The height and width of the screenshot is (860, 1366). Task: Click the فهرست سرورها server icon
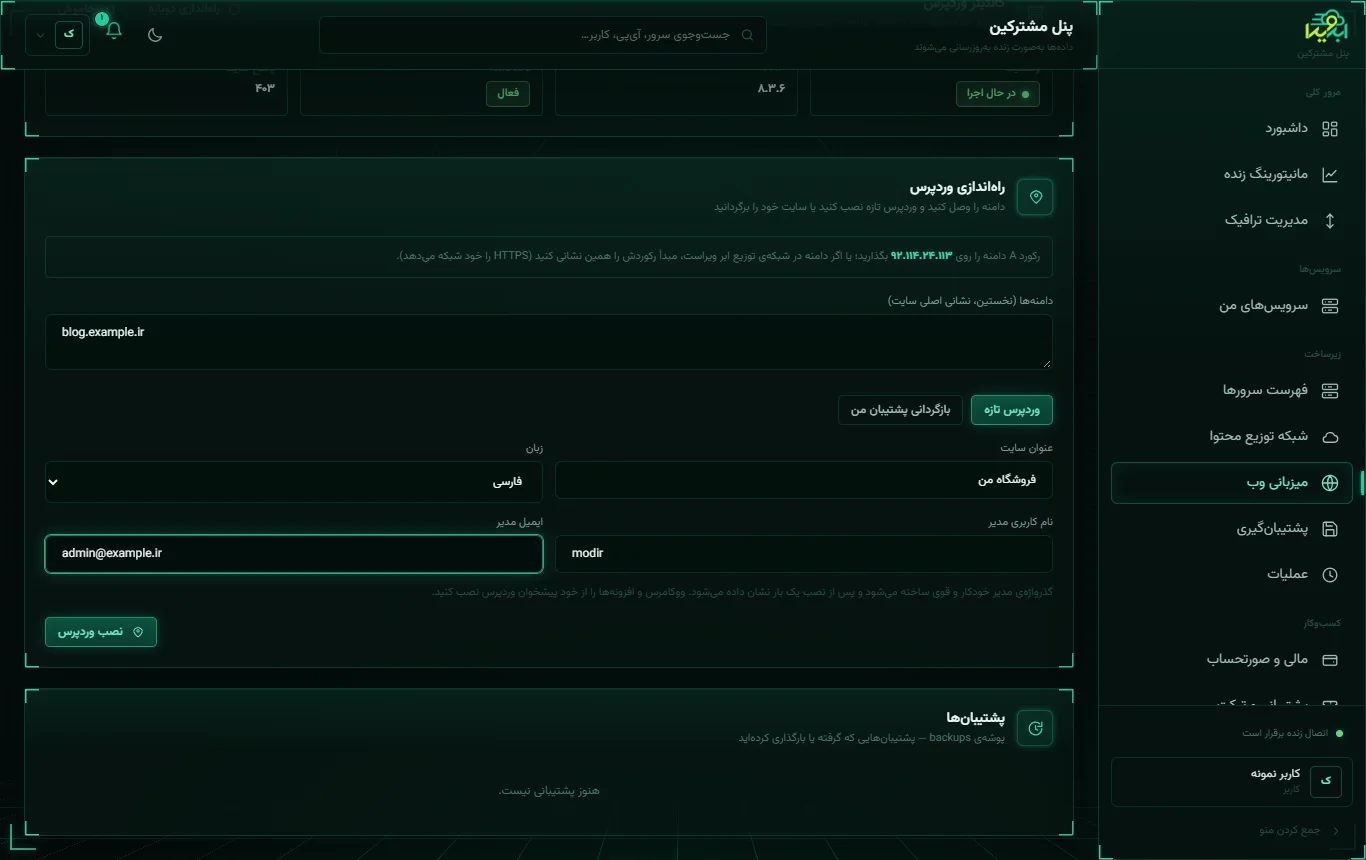click(1329, 390)
